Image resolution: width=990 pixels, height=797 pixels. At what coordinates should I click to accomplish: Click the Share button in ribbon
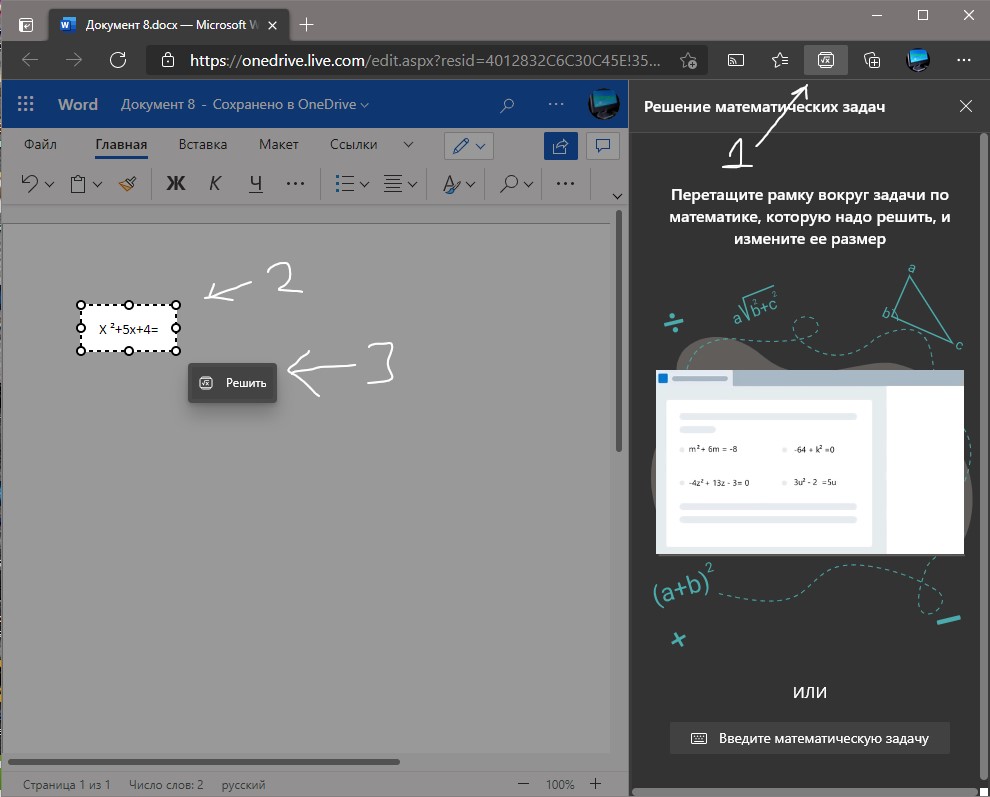coord(561,146)
